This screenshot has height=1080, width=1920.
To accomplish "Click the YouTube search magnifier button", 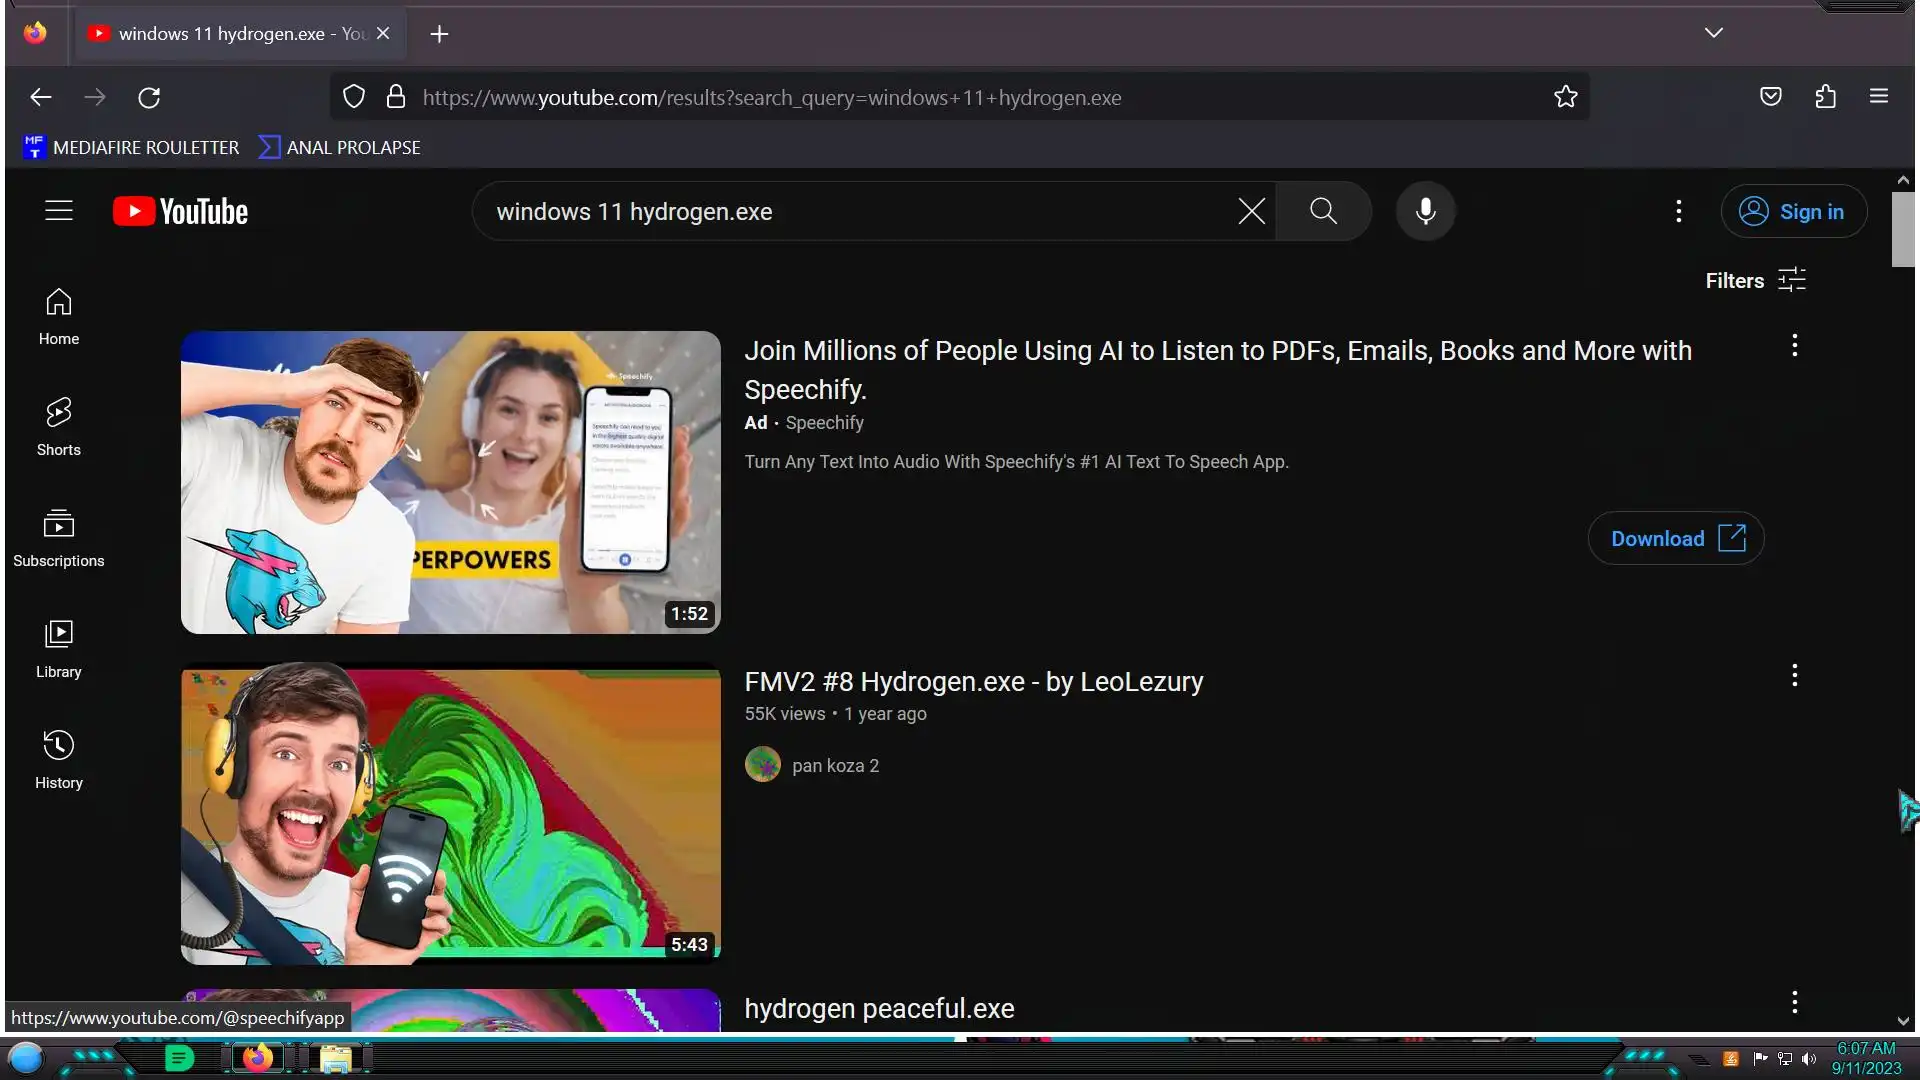I will click(x=1323, y=211).
